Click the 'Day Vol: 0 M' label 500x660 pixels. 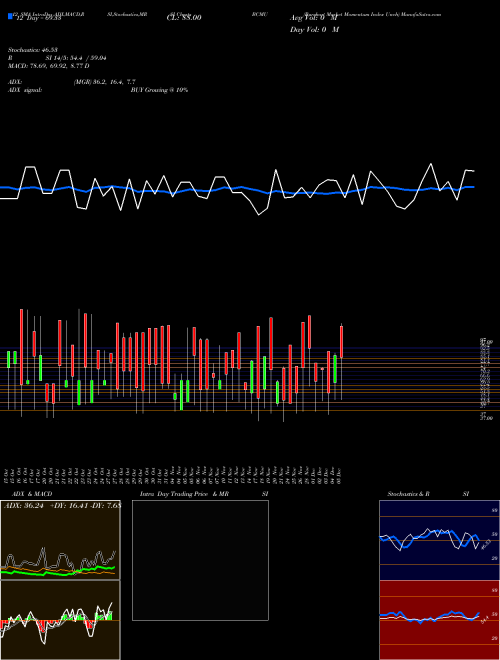click(314, 30)
